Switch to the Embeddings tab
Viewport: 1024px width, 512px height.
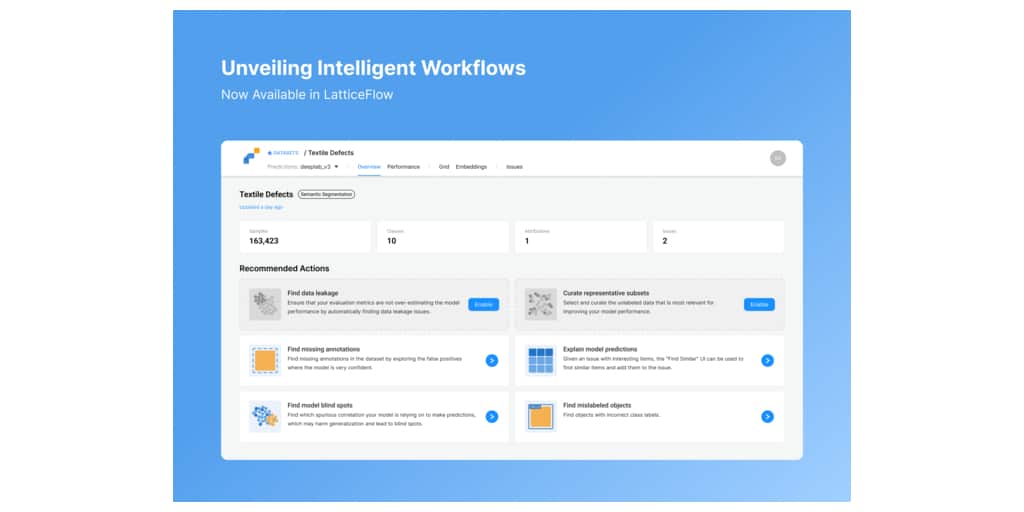point(471,167)
